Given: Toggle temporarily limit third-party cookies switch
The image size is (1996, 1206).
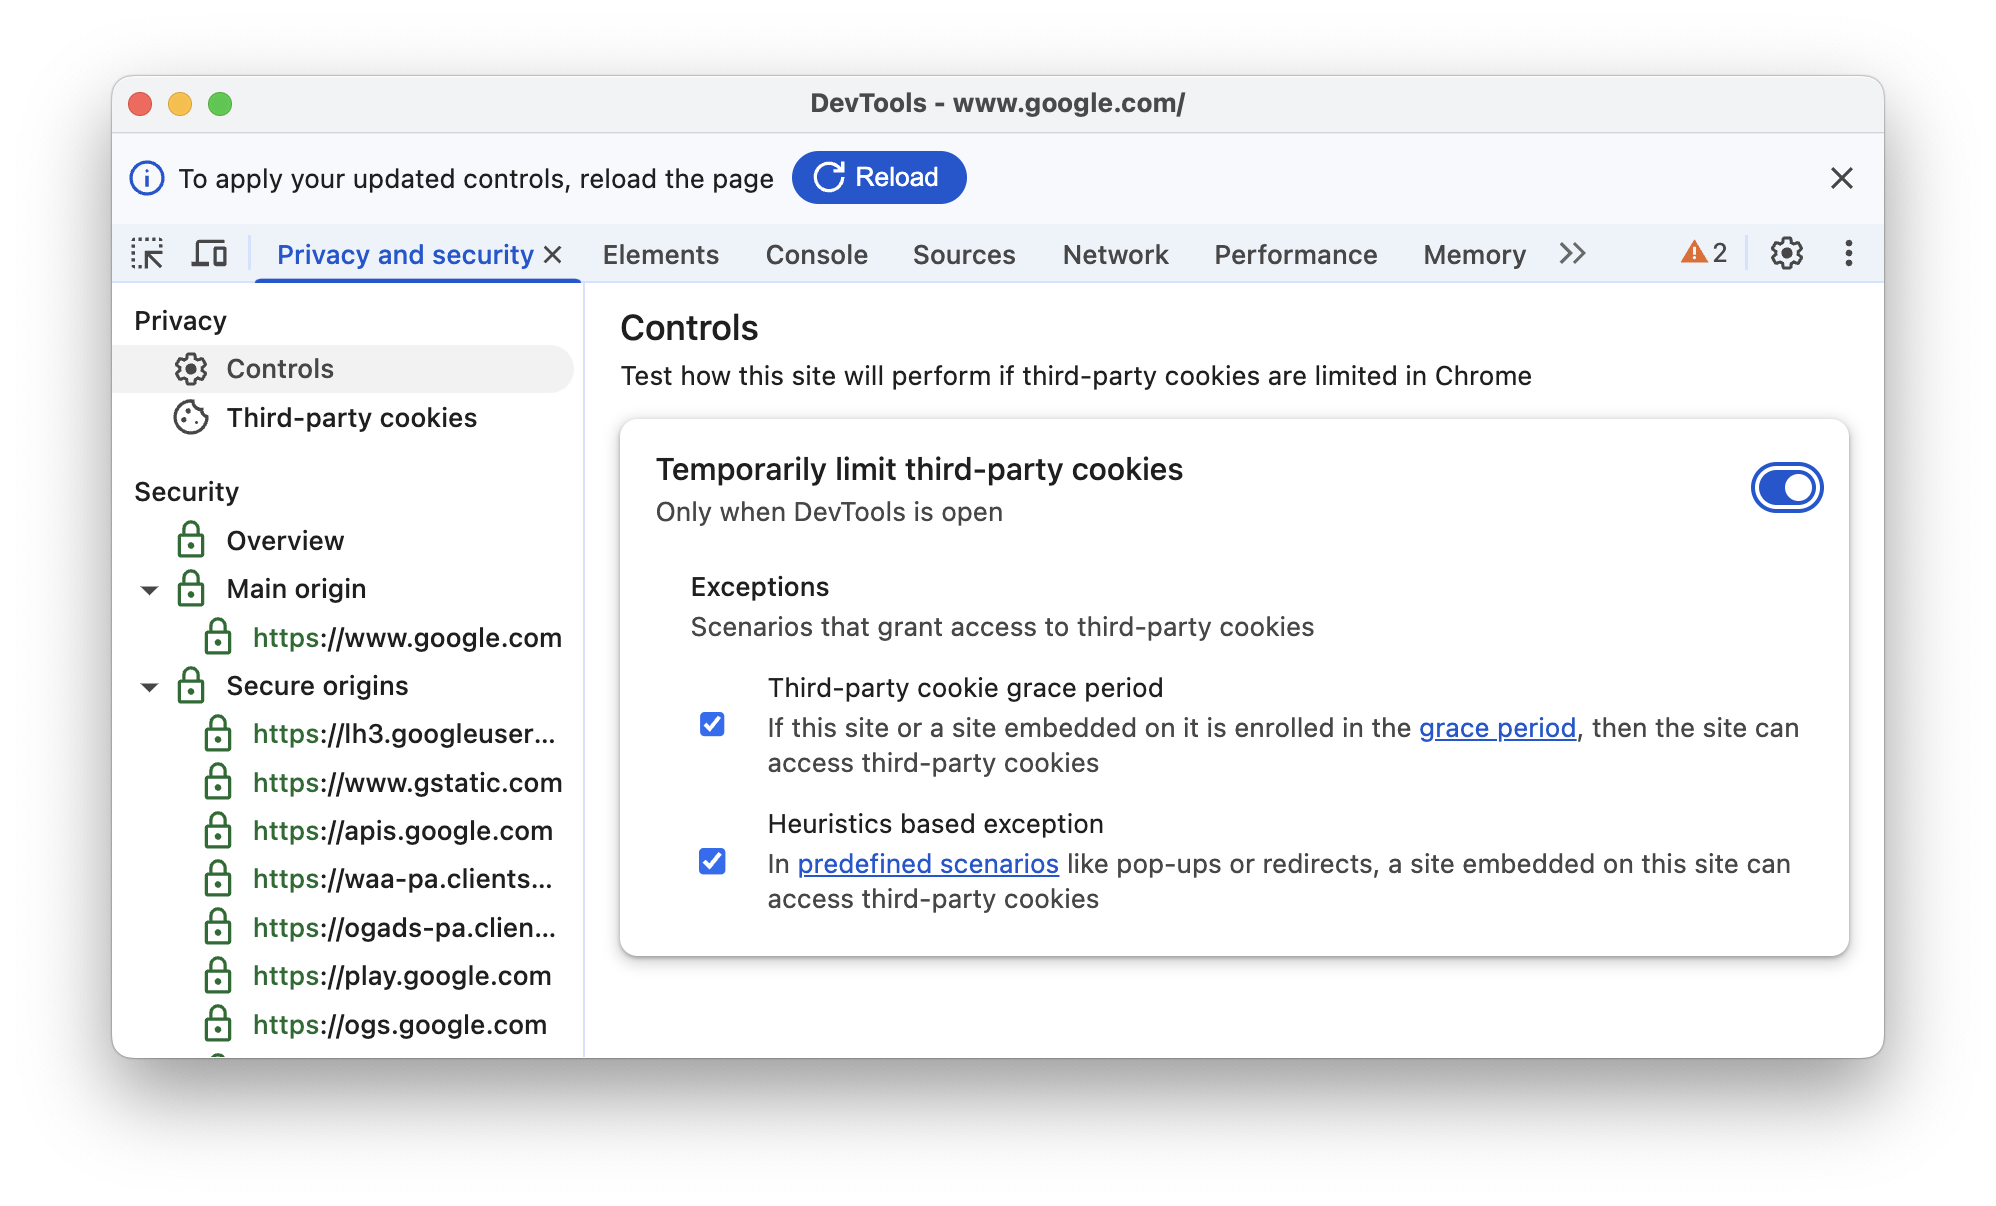Looking at the screenshot, I should (1788, 488).
